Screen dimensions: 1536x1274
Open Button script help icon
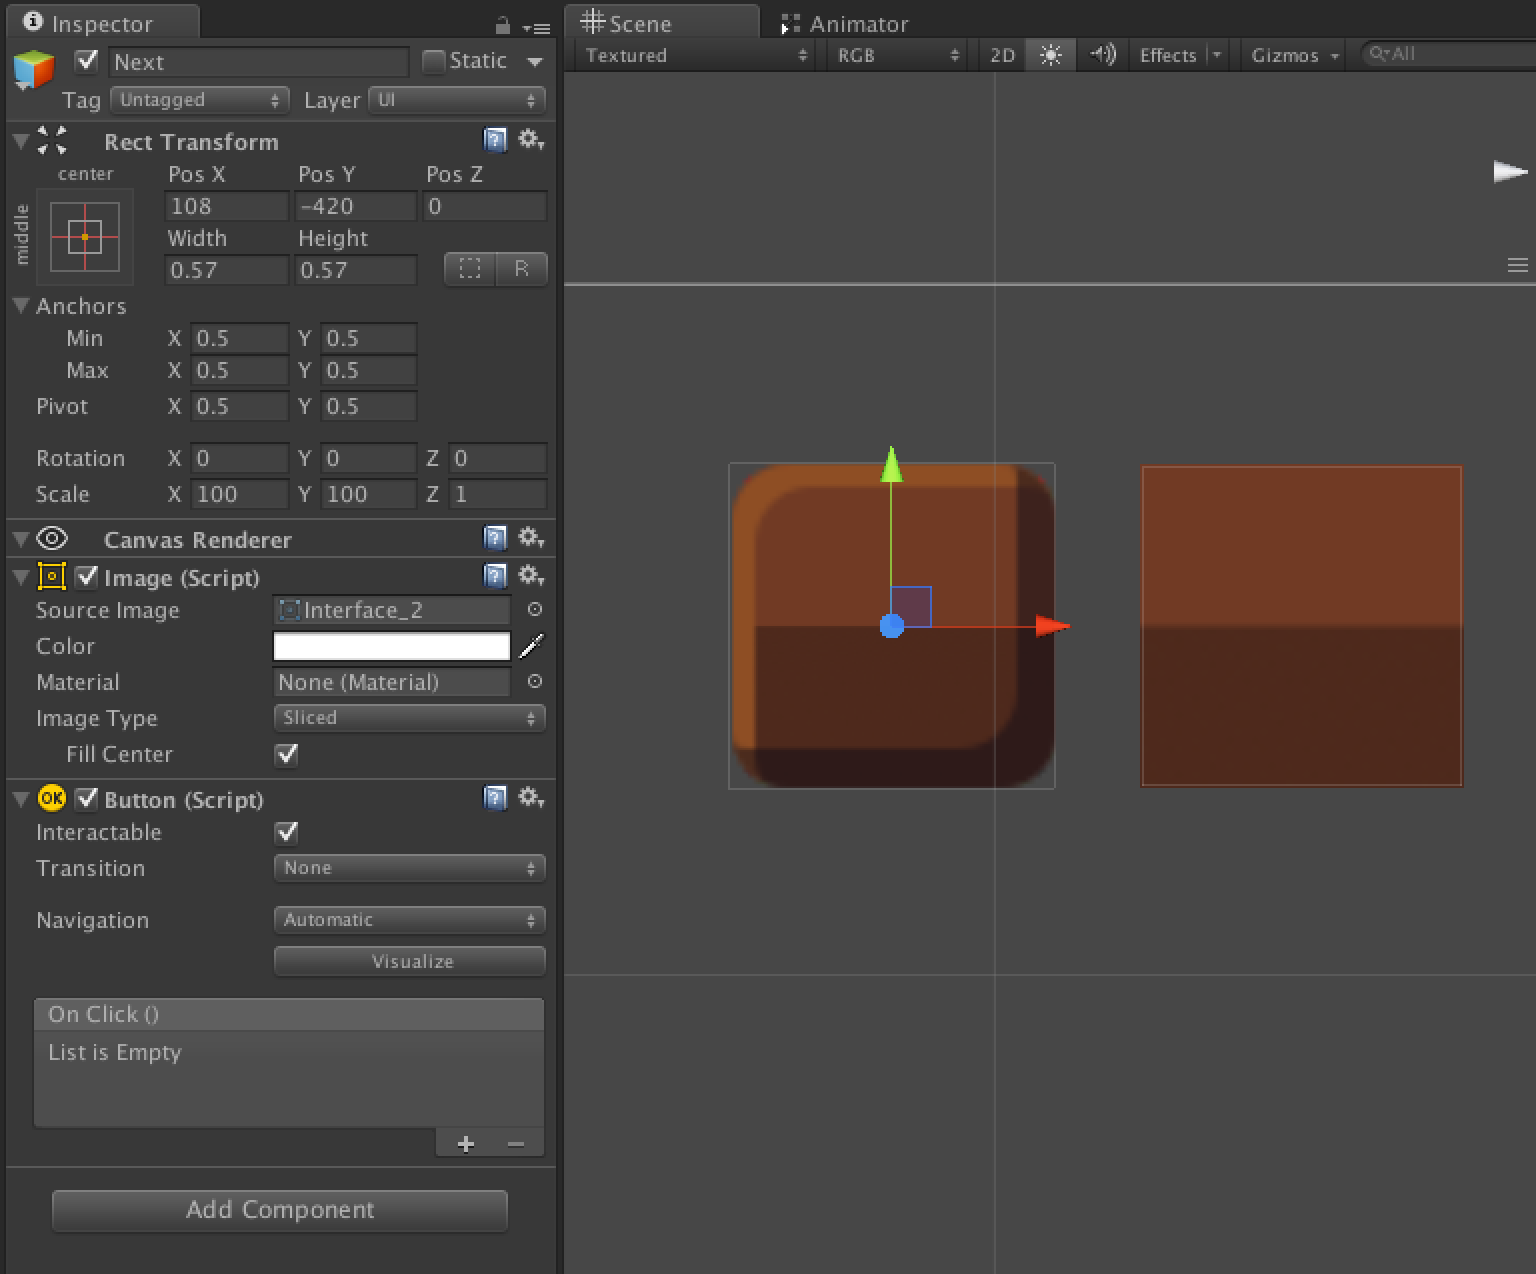pos(495,798)
